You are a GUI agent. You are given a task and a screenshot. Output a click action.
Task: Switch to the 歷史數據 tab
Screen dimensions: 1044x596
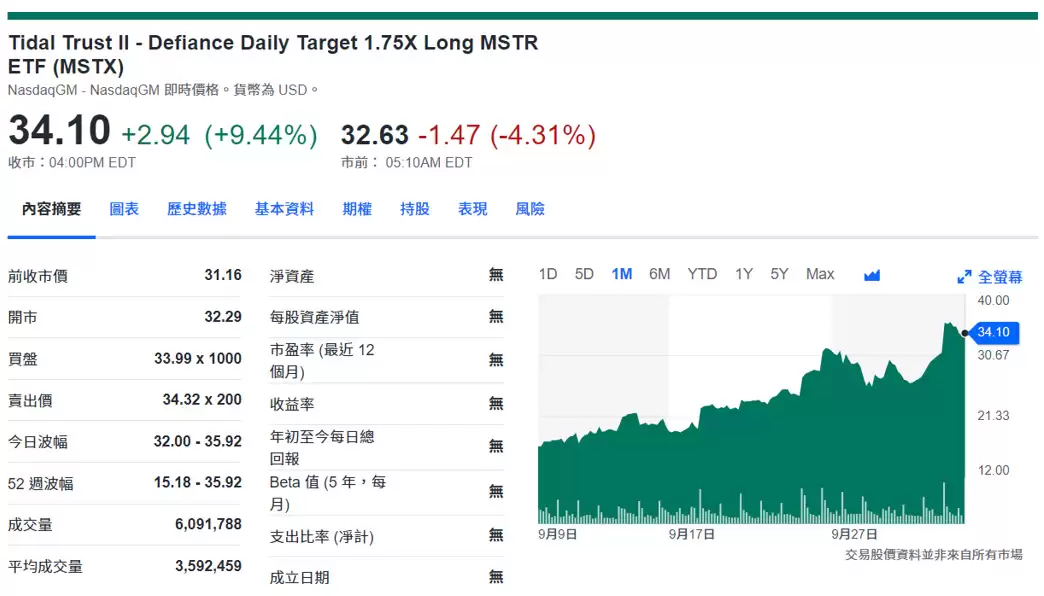click(197, 209)
